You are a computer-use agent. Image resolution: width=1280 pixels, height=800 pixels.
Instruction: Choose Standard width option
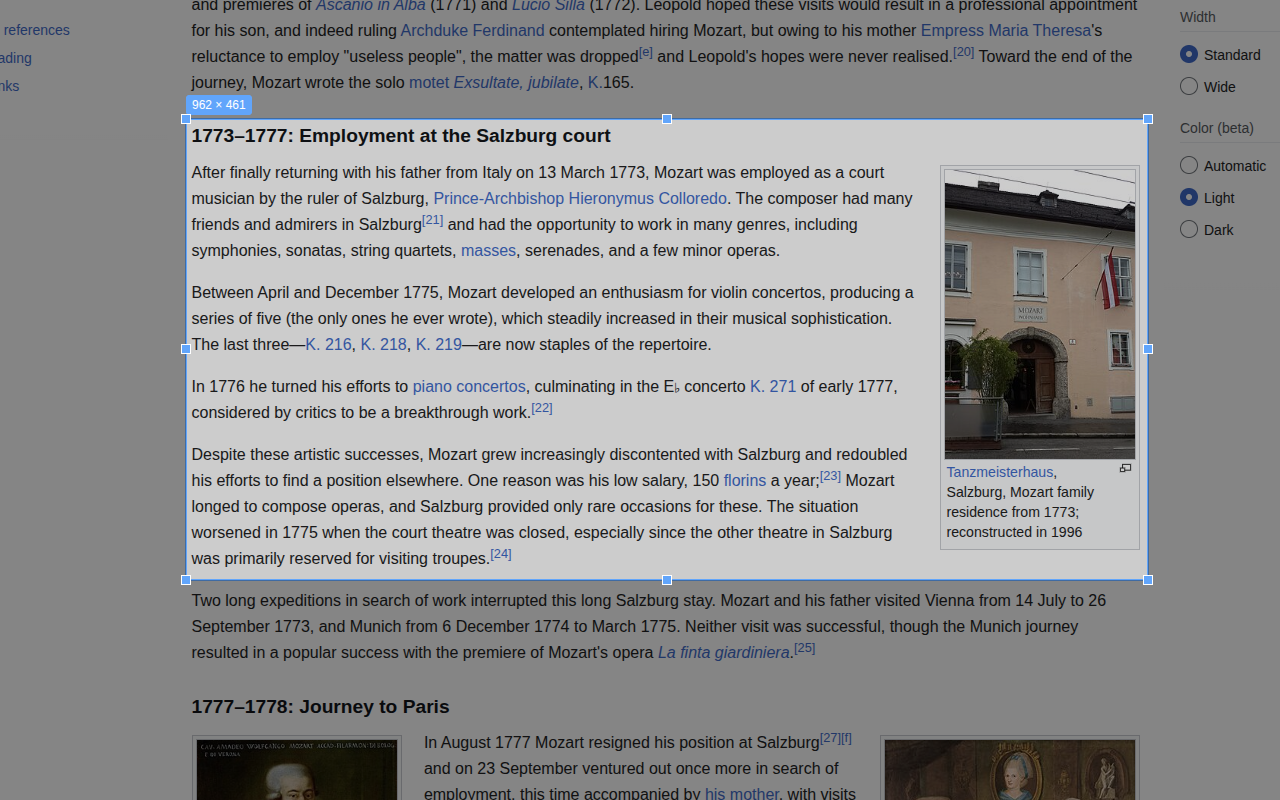(1188, 54)
